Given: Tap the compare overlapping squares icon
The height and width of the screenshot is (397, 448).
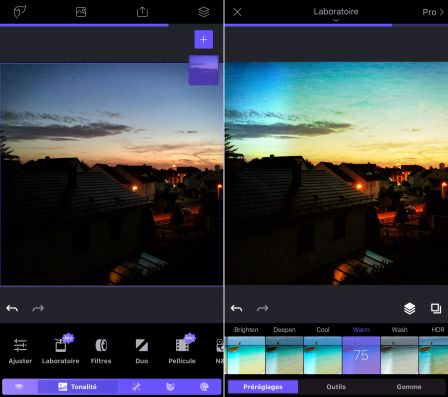Looking at the screenshot, I should (436, 309).
